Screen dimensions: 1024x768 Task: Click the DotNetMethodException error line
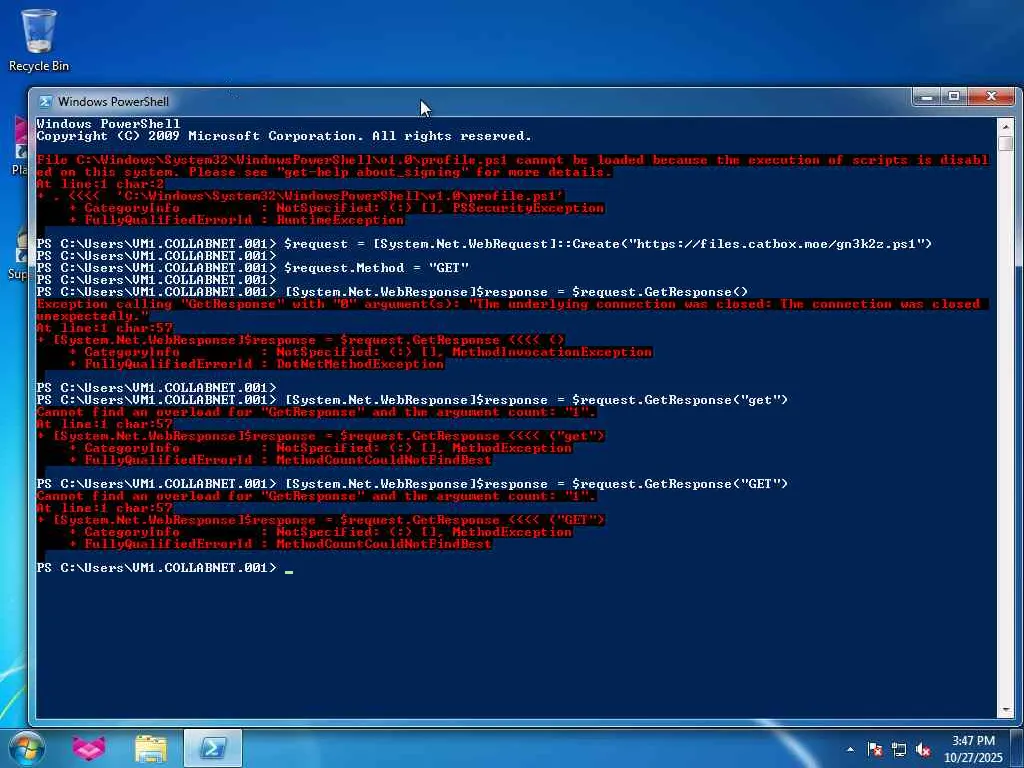pos(255,364)
